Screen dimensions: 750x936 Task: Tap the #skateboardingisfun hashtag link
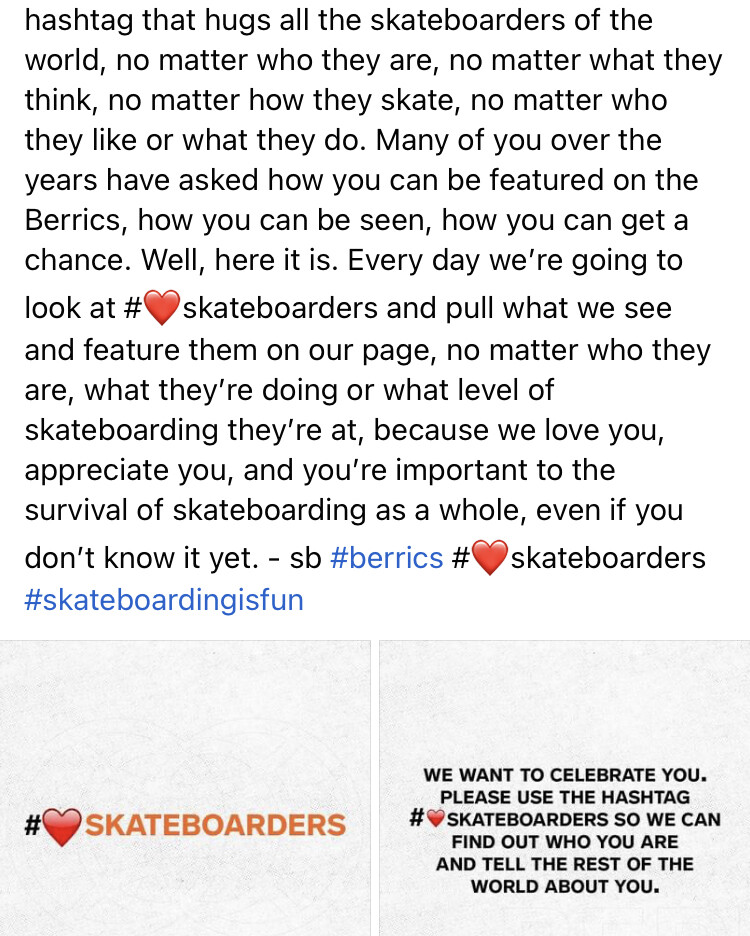click(164, 600)
